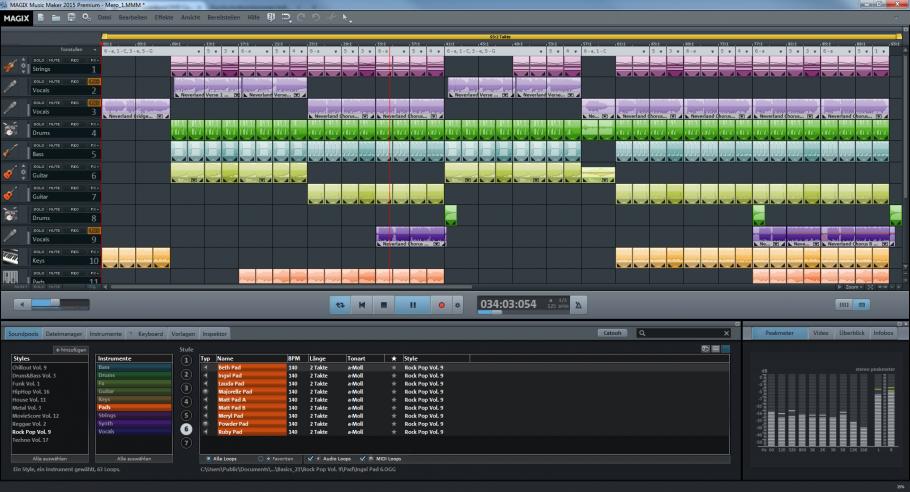Skip to start with rewind button
The width and height of the screenshot is (910, 492).
pyautogui.click(x=363, y=304)
